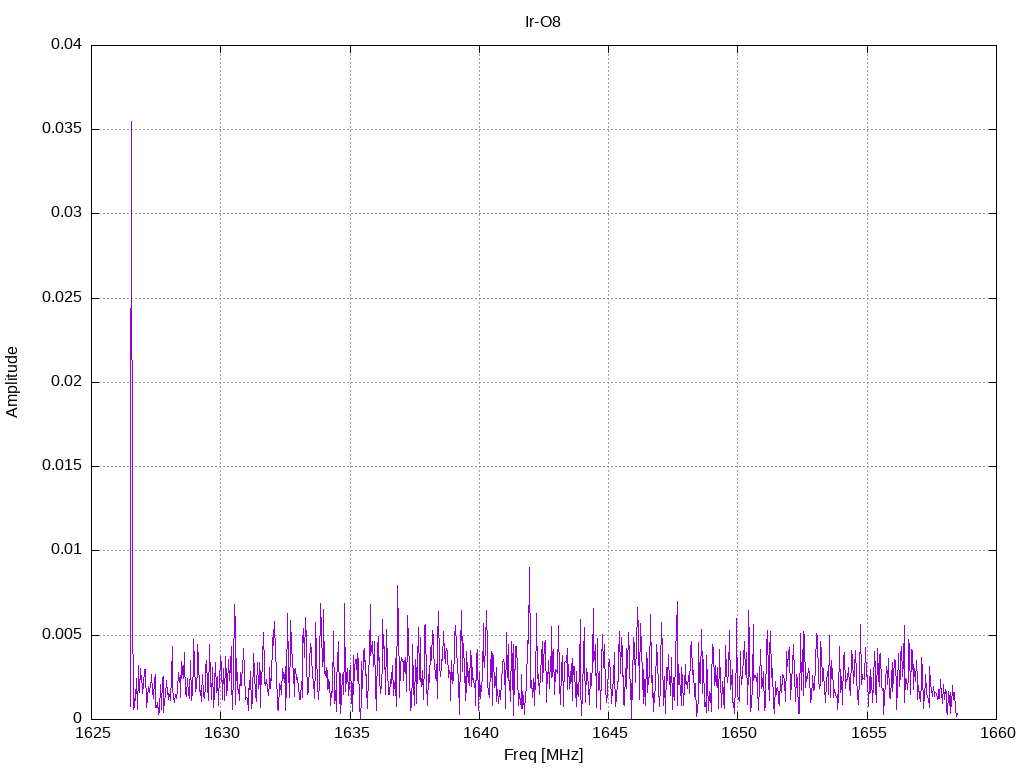
Task: Click the Amplitude y-axis label
Action: [13, 382]
